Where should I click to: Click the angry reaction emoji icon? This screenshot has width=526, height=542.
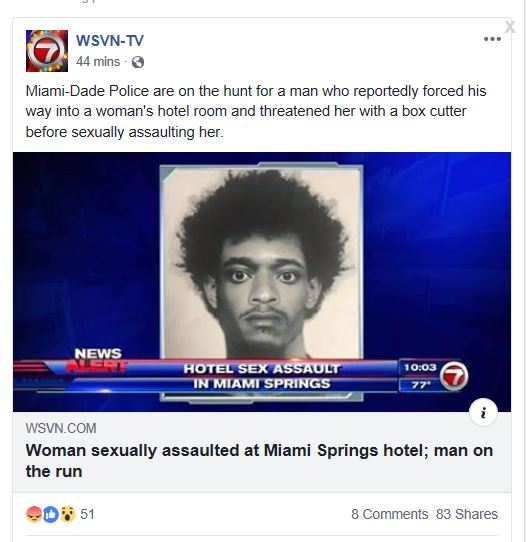[x=34, y=514]
